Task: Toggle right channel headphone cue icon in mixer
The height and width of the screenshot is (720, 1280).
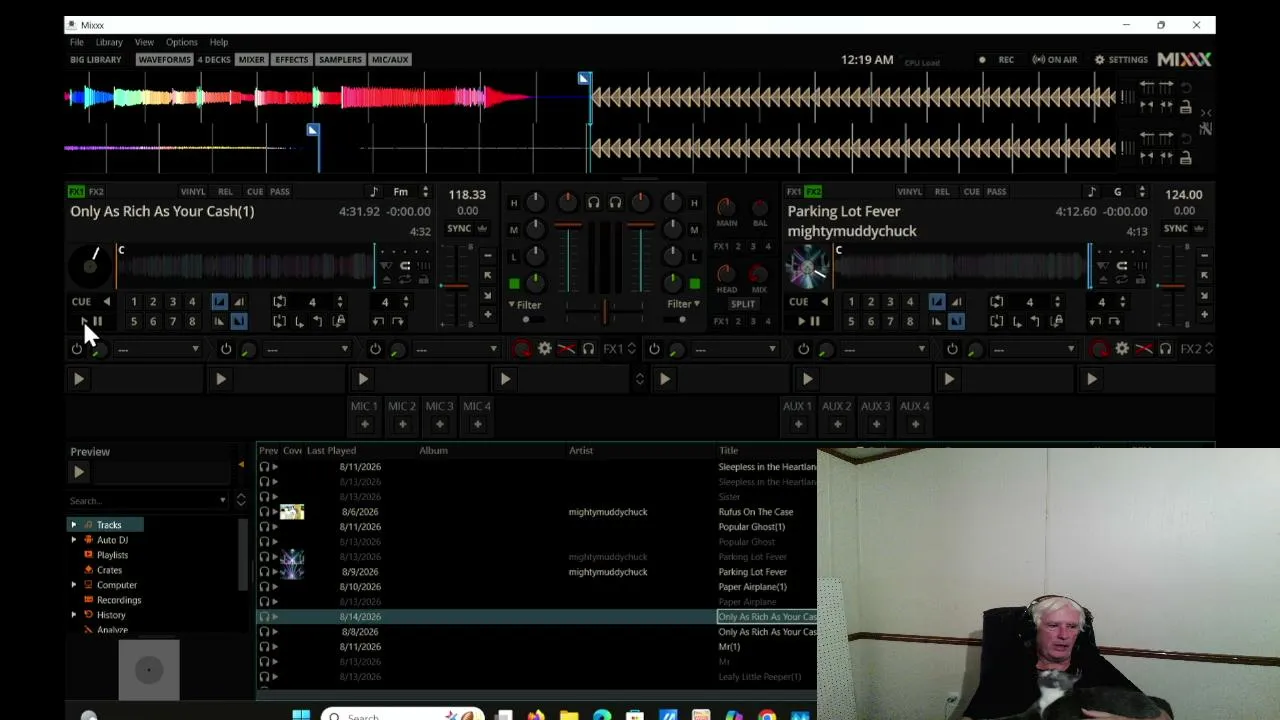Action: click(x=615, y=203)
